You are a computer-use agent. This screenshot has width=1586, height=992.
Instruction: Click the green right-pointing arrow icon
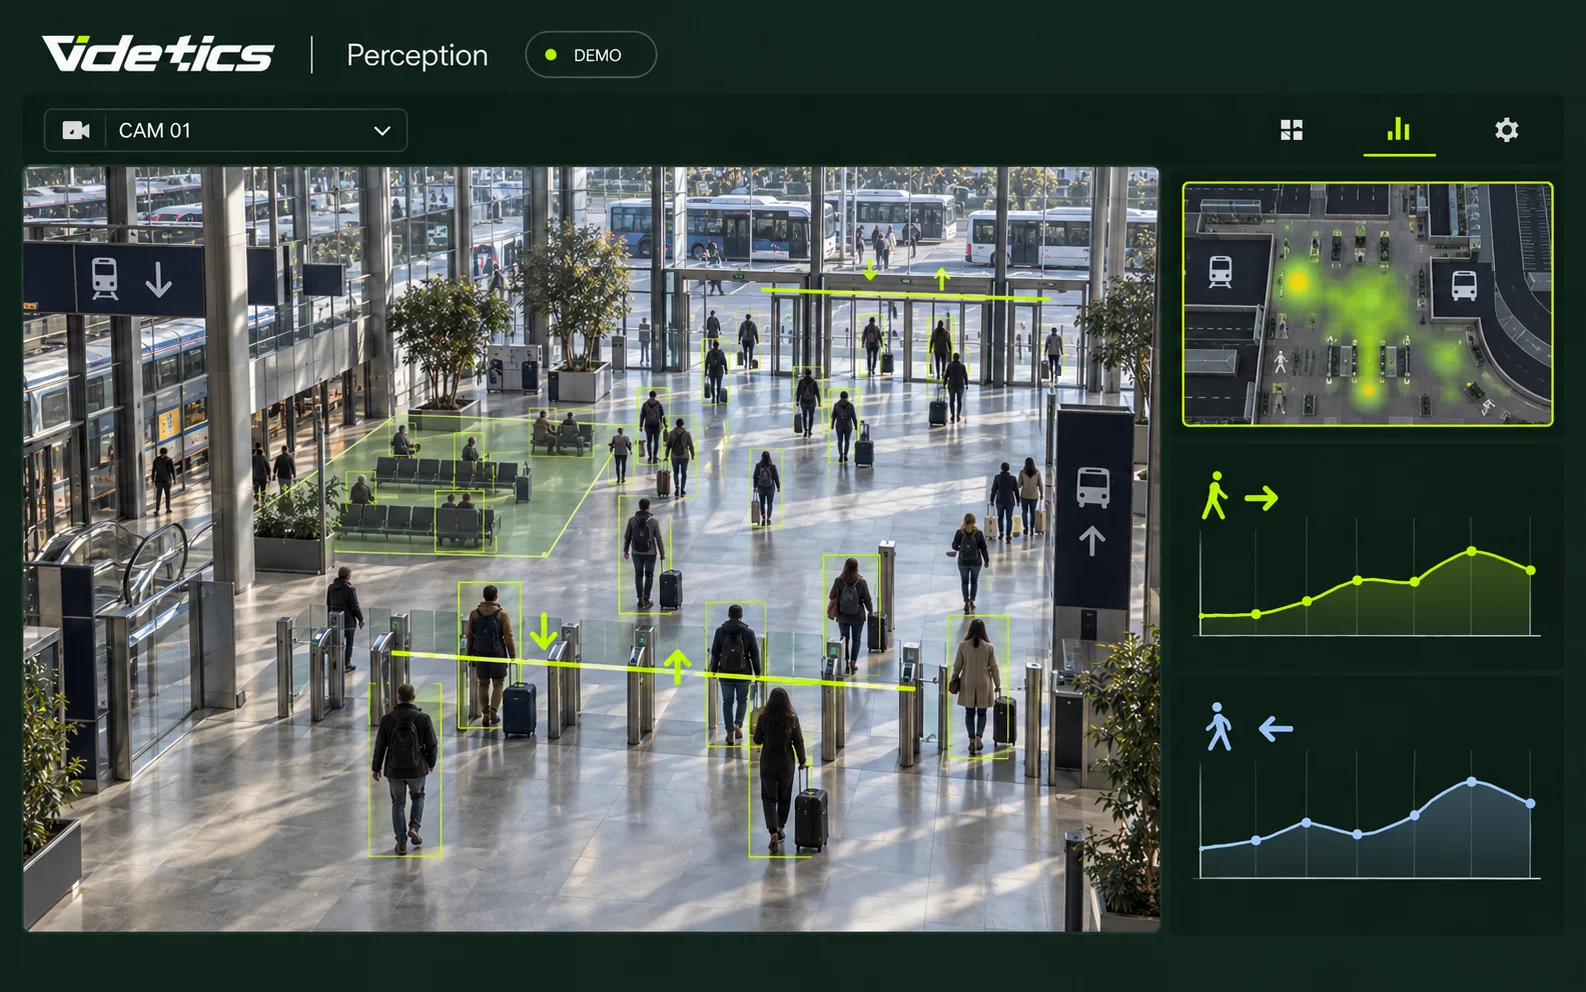1262,497
